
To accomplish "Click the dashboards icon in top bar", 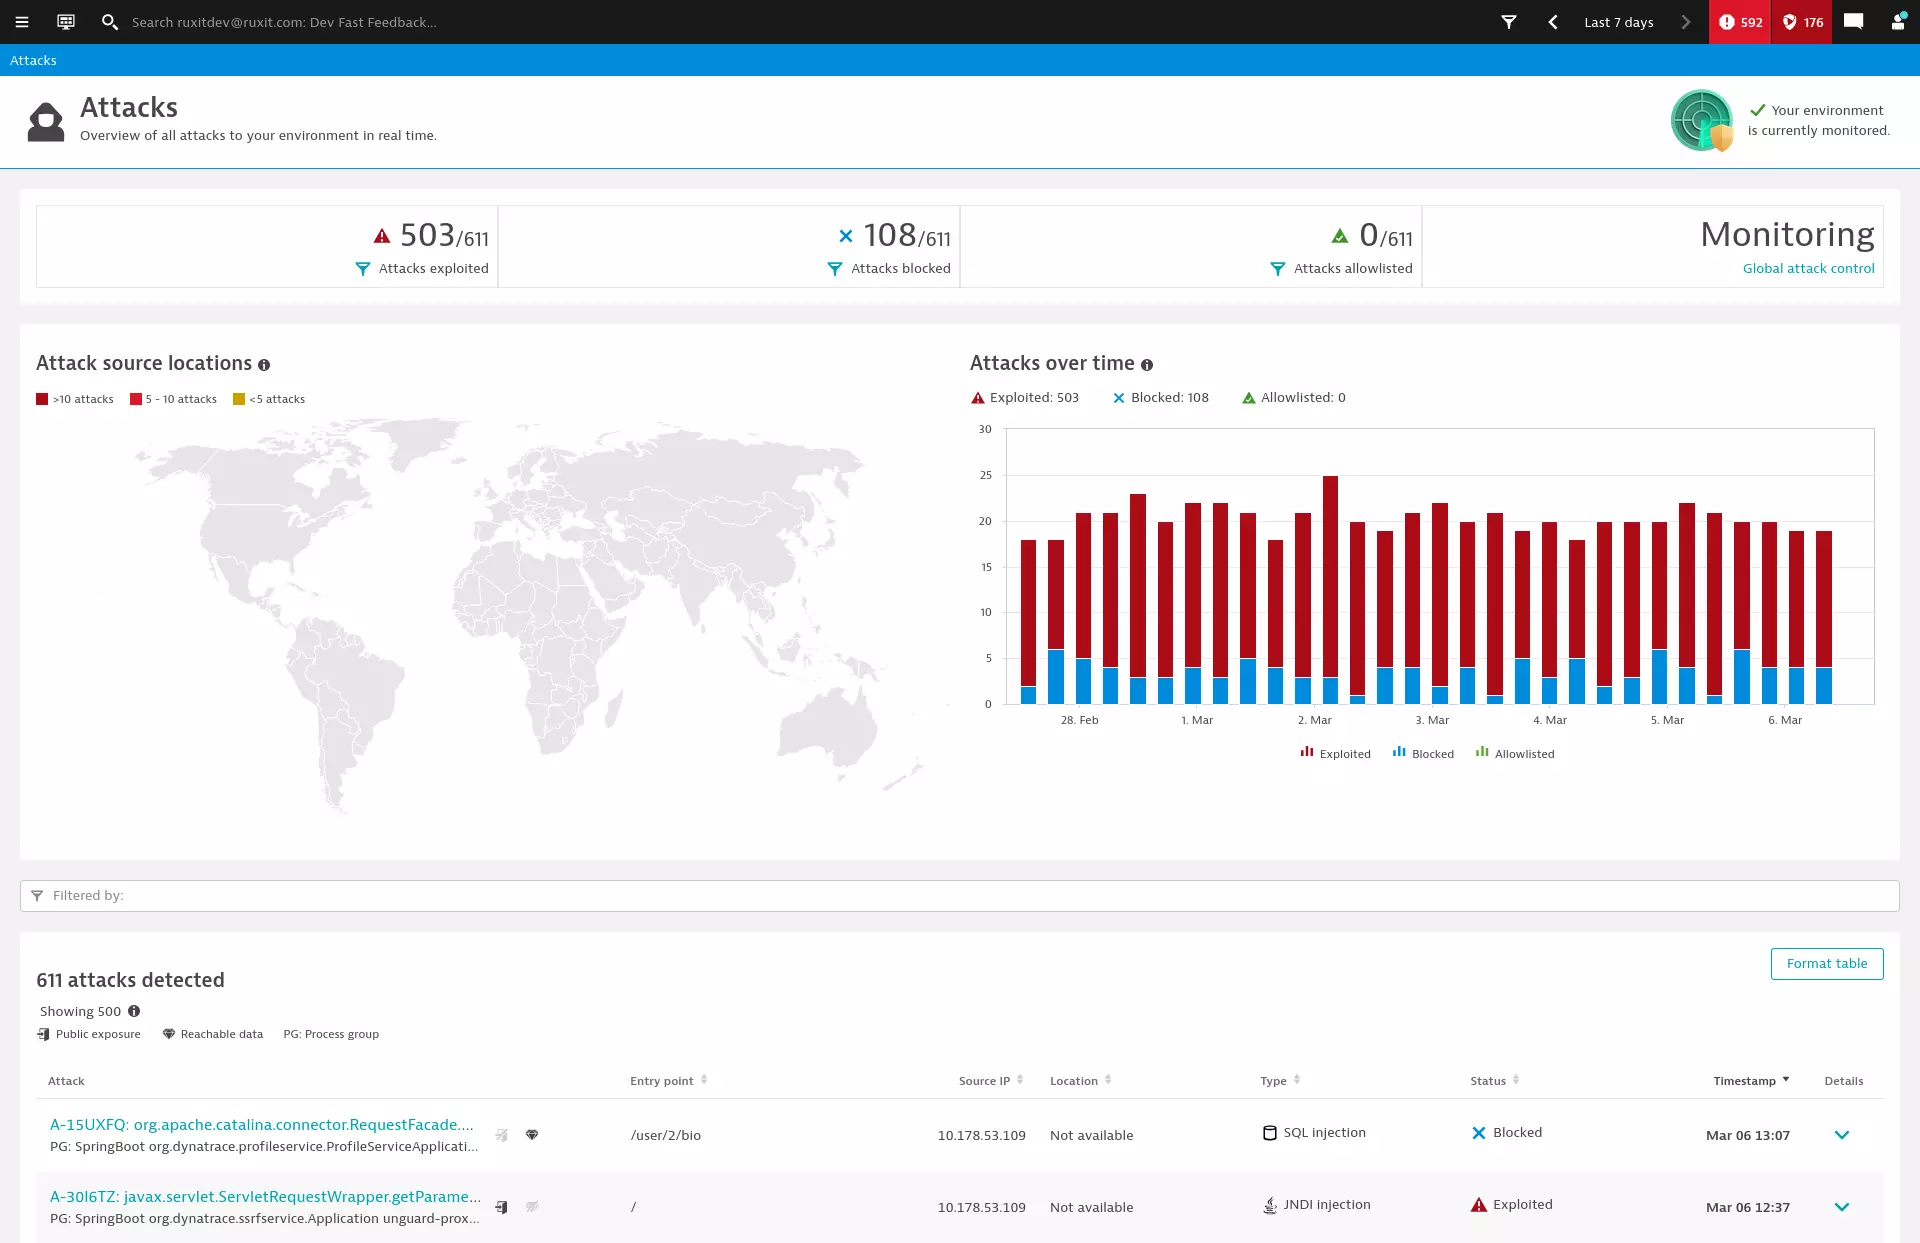I will click(x=66, y=22).
